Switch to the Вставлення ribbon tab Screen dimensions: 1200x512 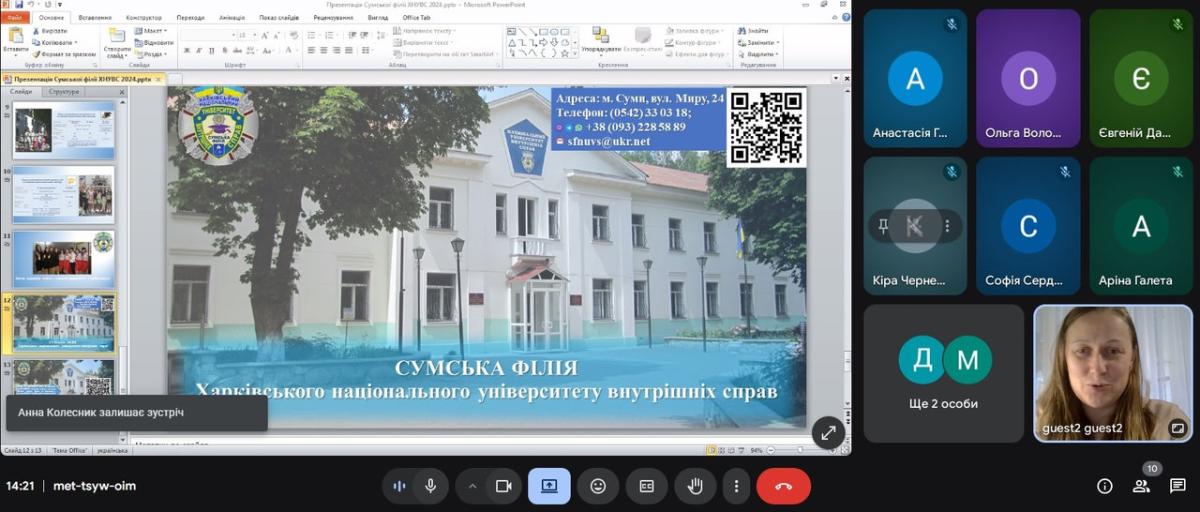click(x=94, y=18)
